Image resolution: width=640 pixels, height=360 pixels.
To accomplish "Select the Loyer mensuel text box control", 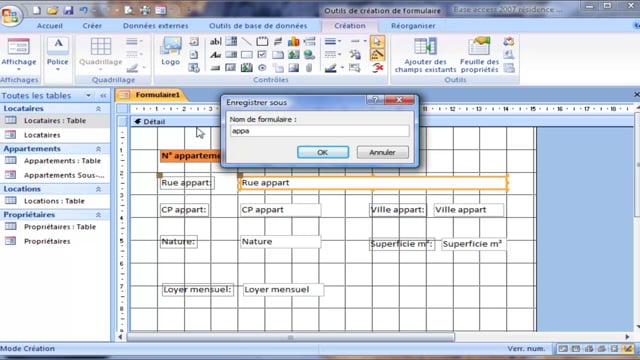I will click(x=283, y=290).
